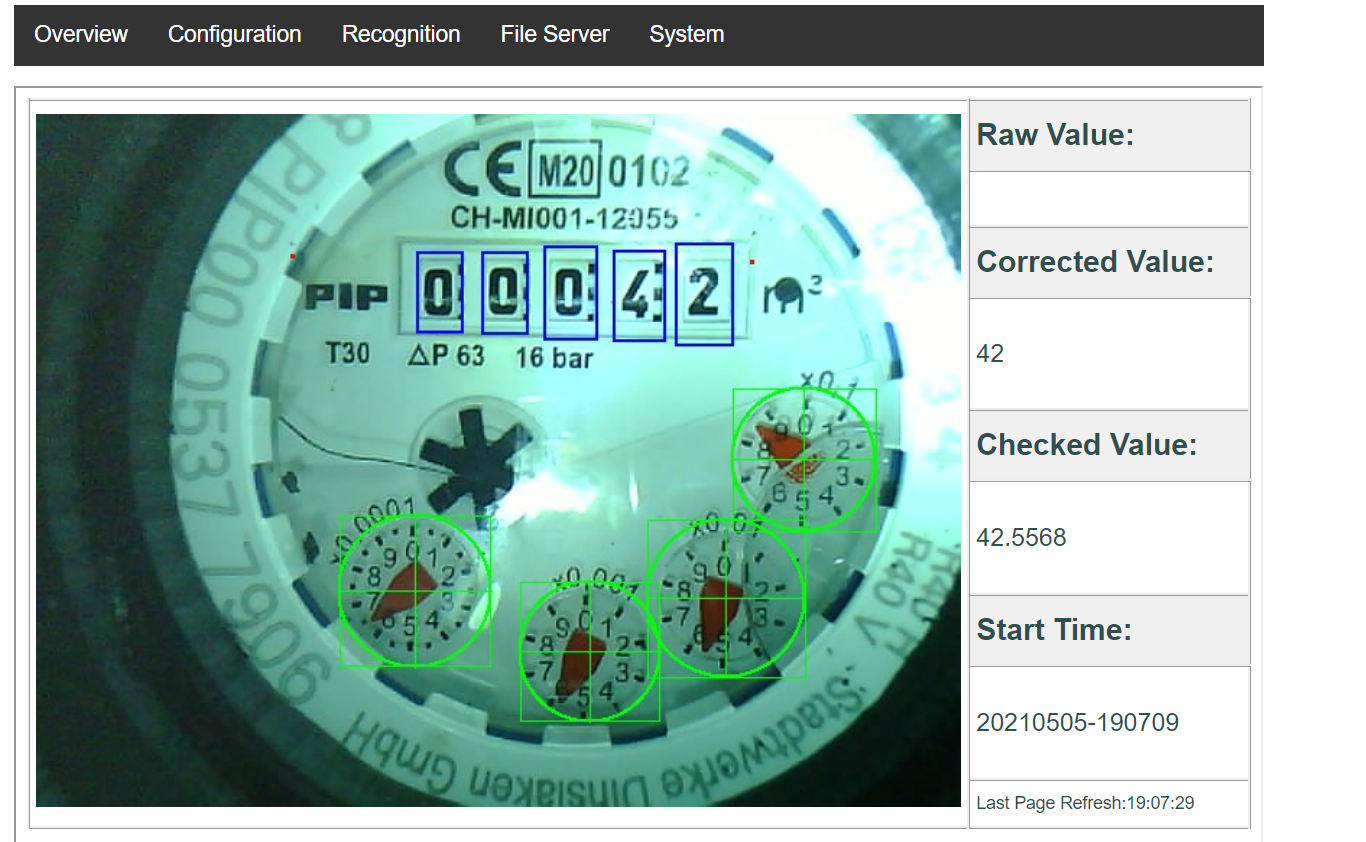1366x842 pixels.
Task: Click the x0.0001 analog dial region
Action: pyautogui.click(x=415, y=591)
